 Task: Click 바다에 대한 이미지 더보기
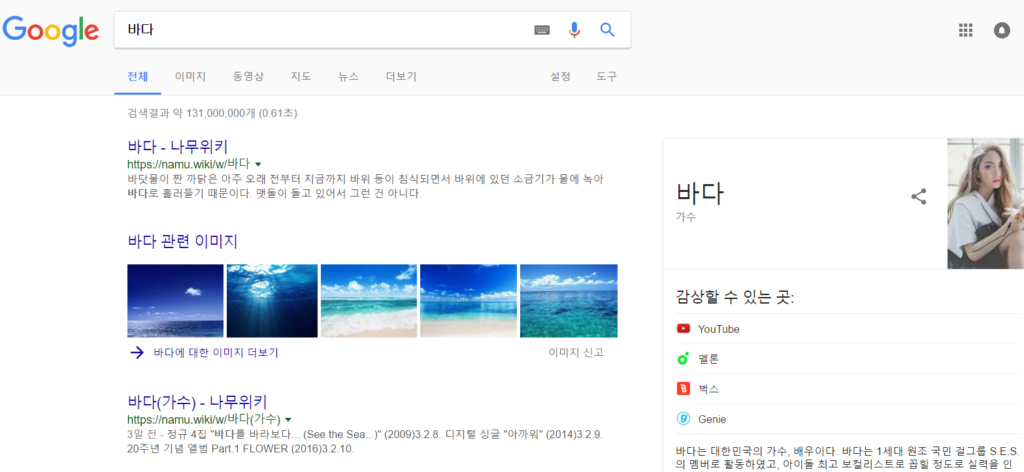click(216, 353)
